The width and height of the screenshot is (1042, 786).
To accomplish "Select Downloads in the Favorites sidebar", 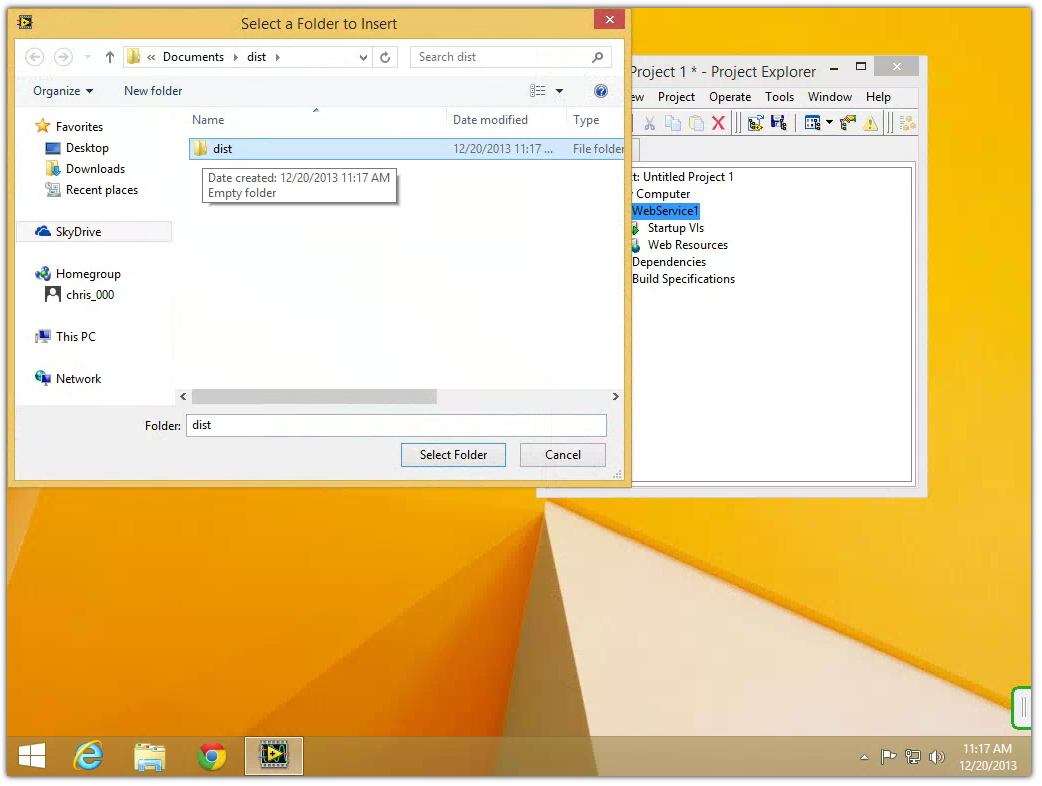I will pos(95,169).
